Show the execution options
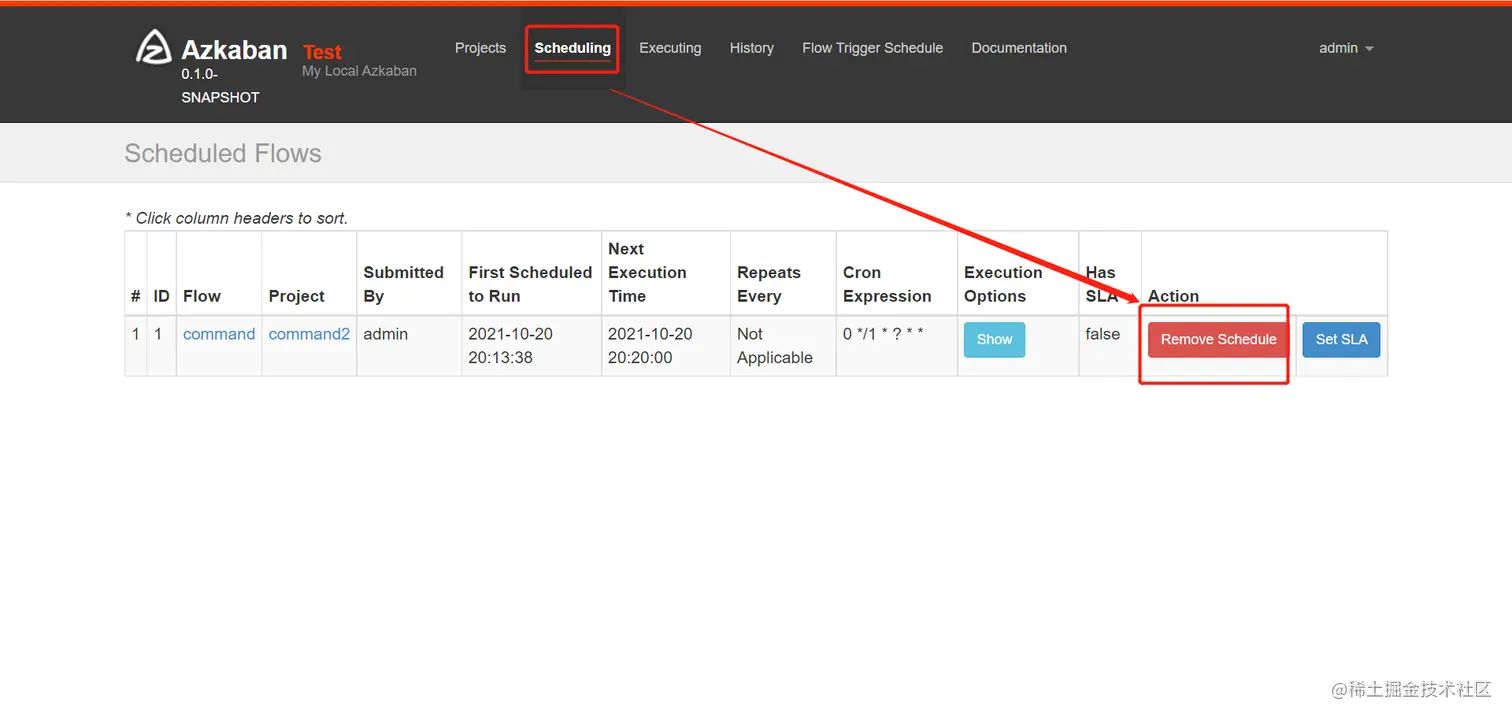The image size is (1512, 720). click(x=994, y=339)
